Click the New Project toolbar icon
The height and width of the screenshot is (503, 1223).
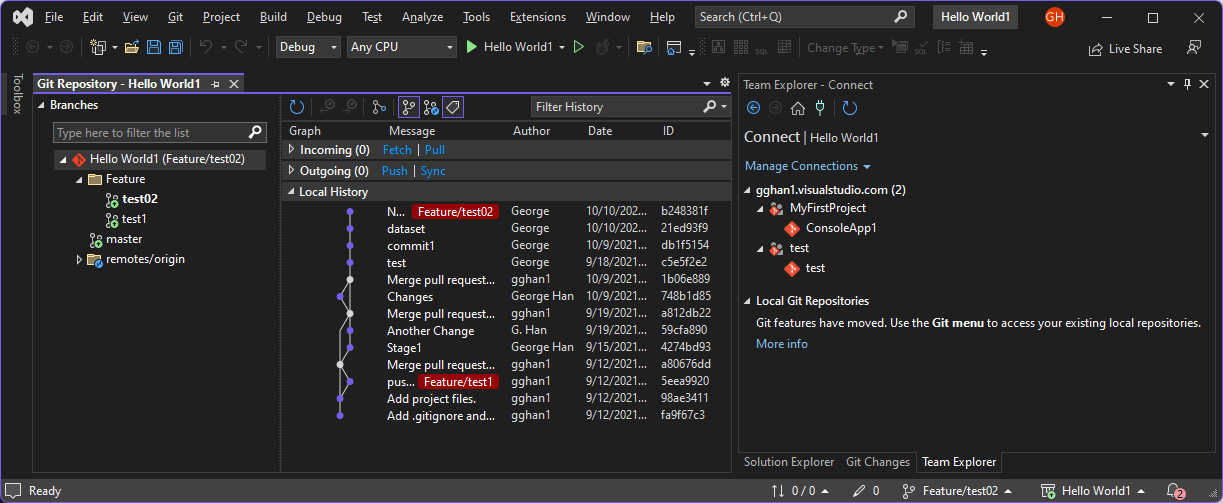(x=97, y=47)
